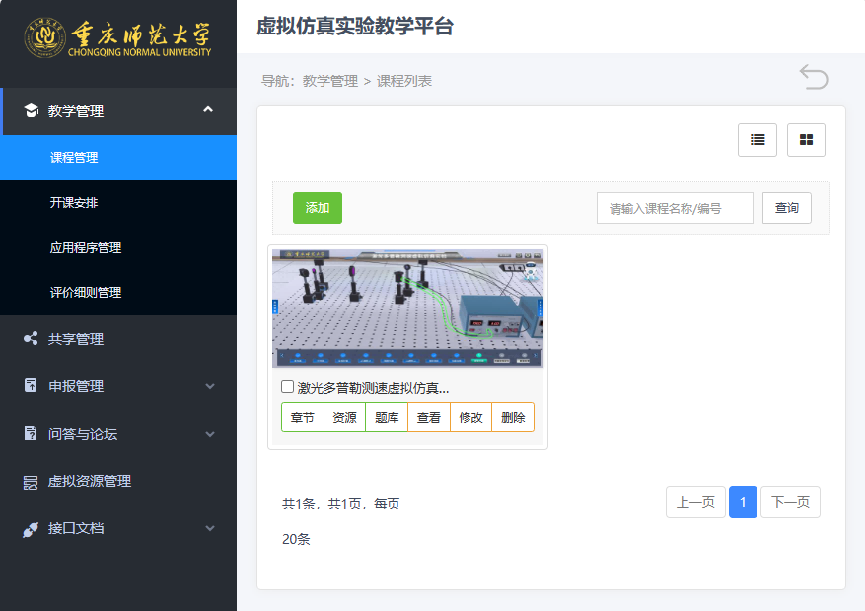
Task: Select 应用程序管理 menu item
Action: click(85, 248)
